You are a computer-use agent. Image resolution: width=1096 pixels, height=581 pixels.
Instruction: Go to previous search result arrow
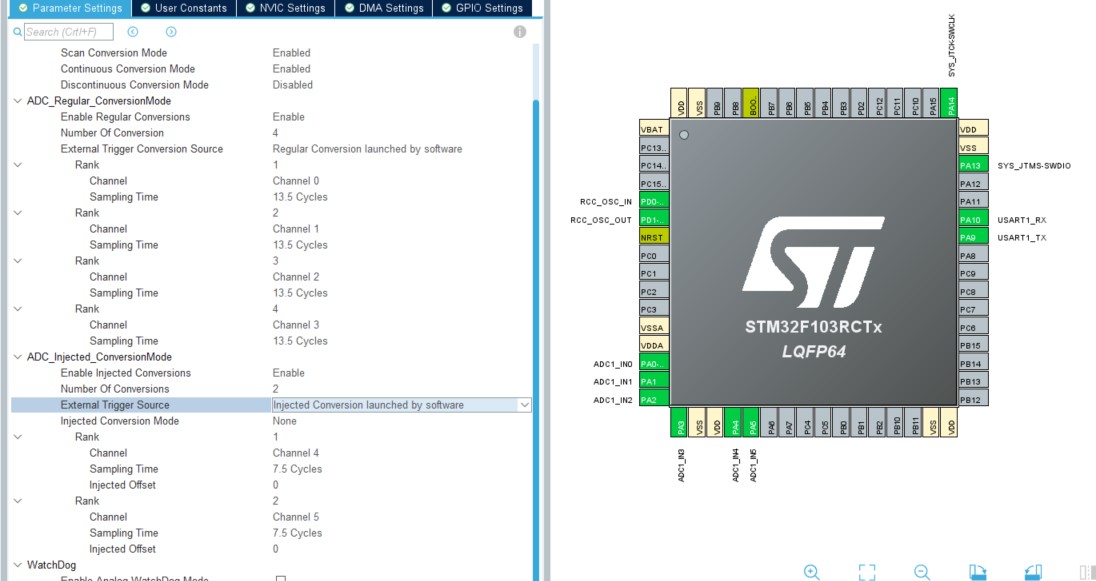(x=133, y=31)
